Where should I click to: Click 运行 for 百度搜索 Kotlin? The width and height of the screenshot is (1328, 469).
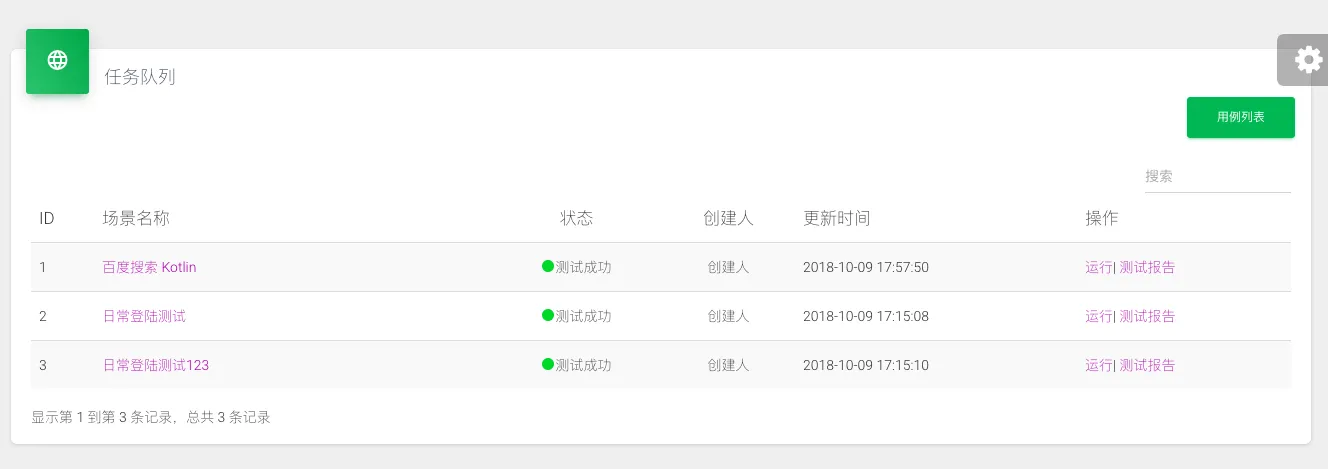pyautogui.click(x=1098, y=267)
